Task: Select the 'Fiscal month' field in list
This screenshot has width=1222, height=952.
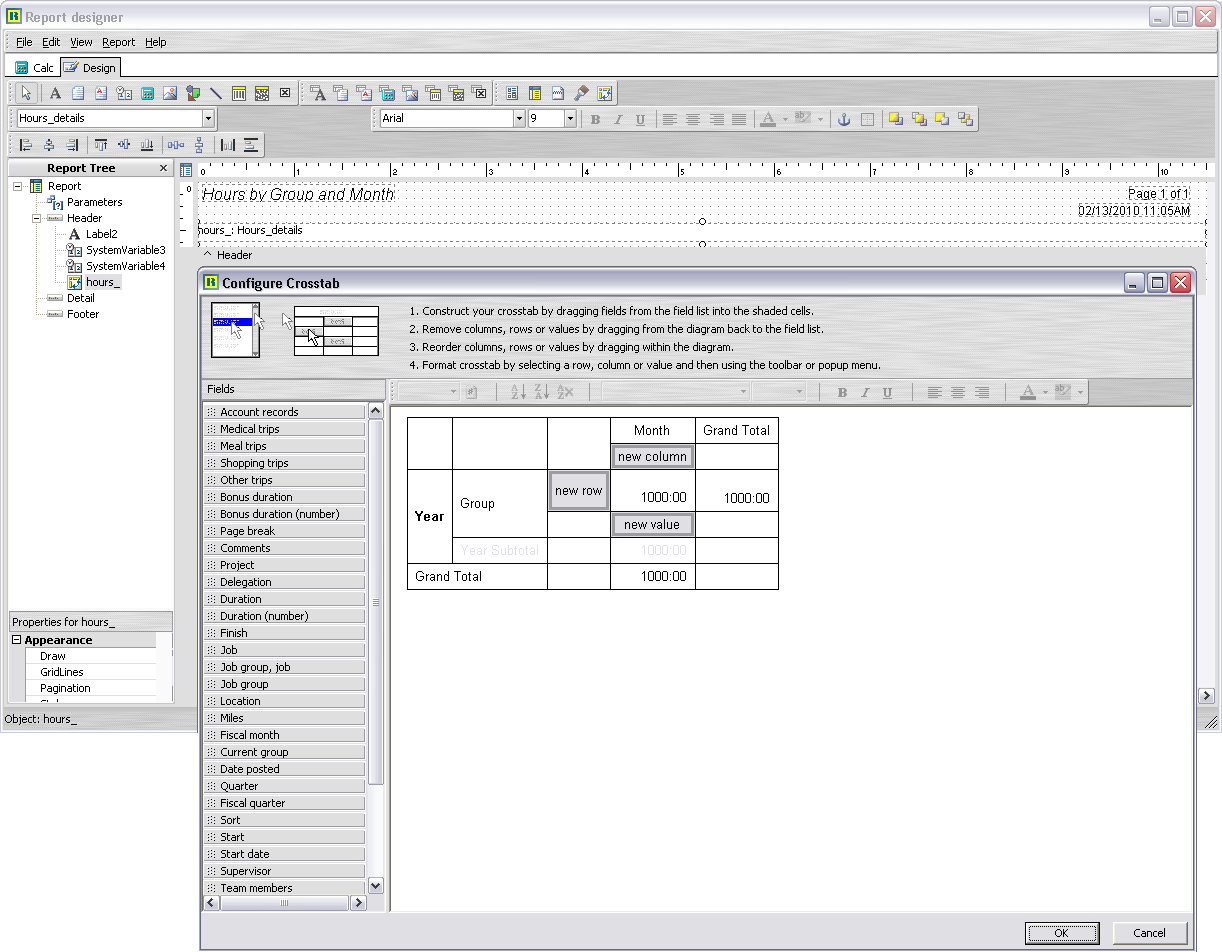Action: (284, 735)
